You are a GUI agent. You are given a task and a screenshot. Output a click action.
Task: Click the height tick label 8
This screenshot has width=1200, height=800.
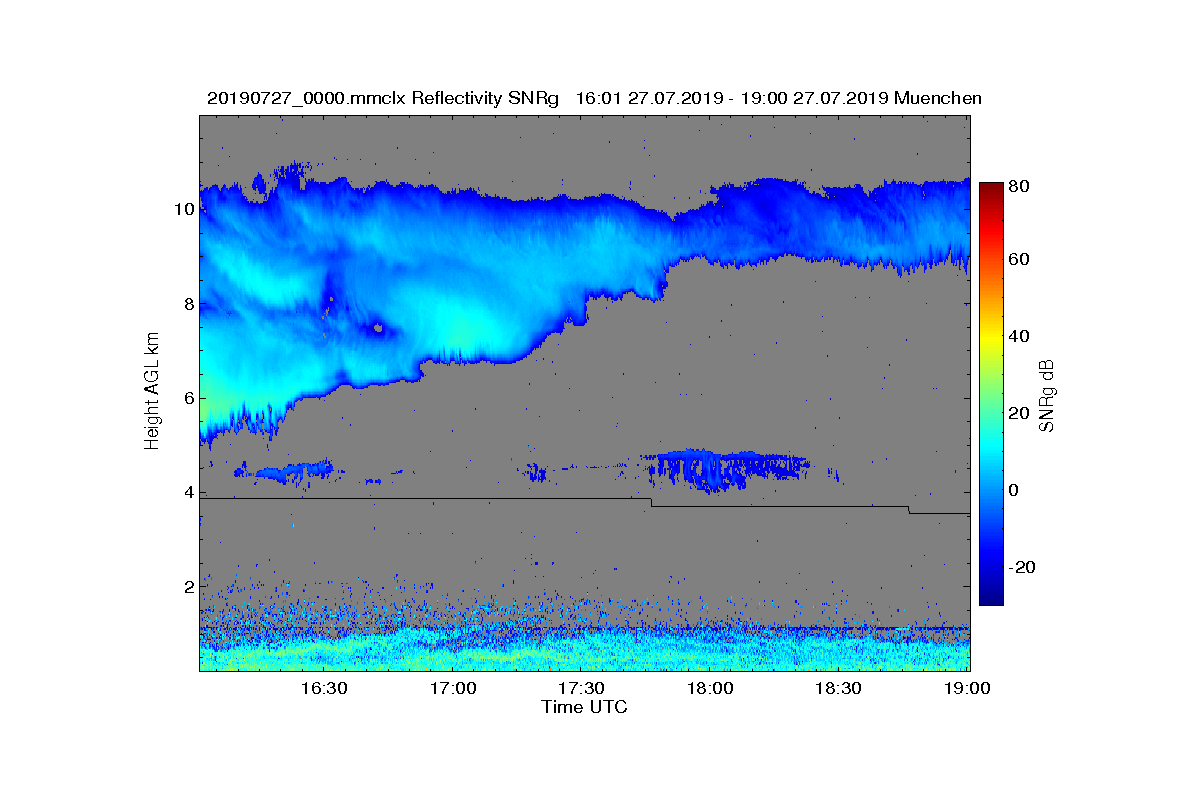coord(188,304)
